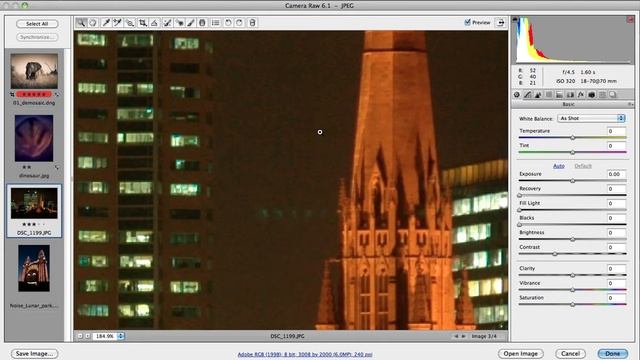Open the Split Toning panel tab

click(560, 95)
